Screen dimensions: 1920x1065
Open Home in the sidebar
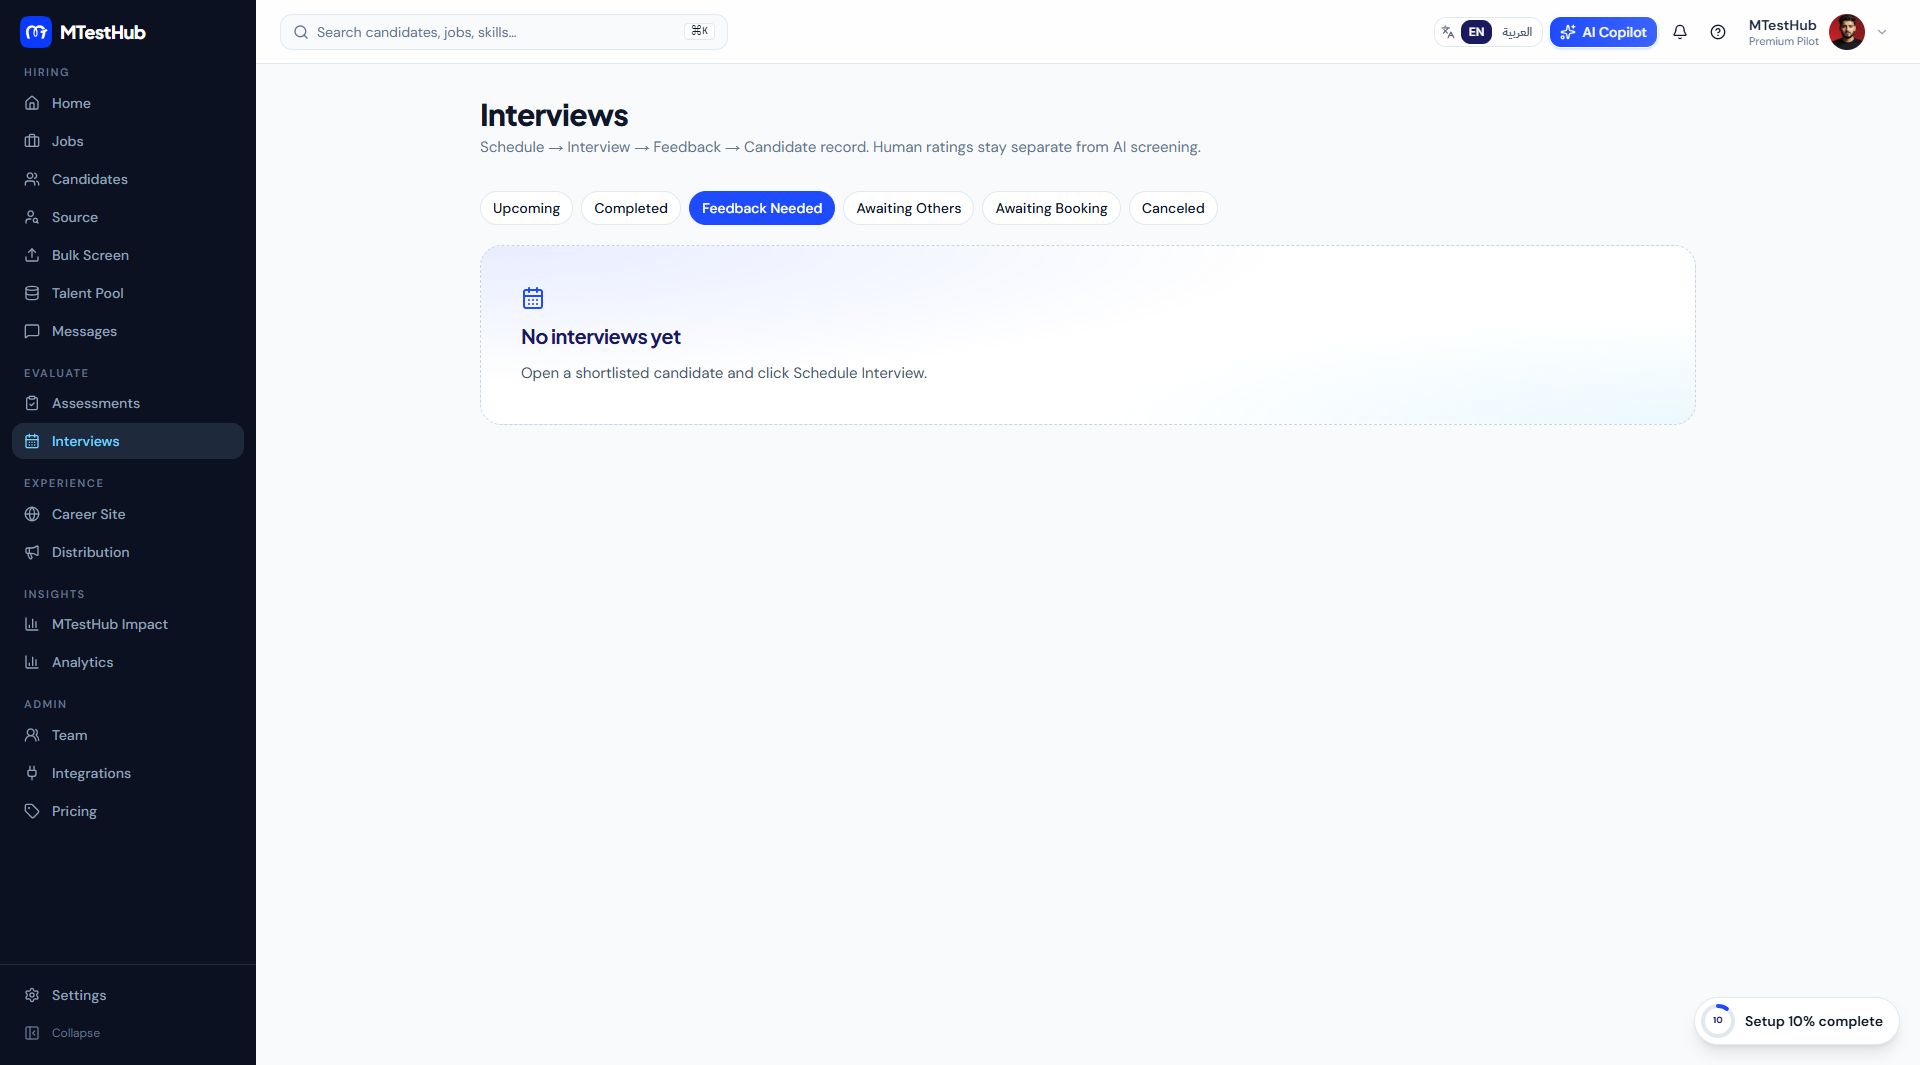(128, 103)
